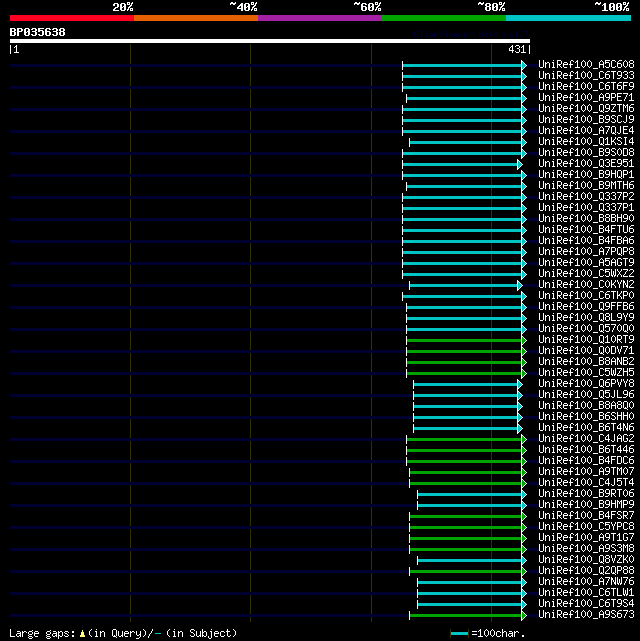Open hit UniRef100_A9PE71

pos(586,98)
